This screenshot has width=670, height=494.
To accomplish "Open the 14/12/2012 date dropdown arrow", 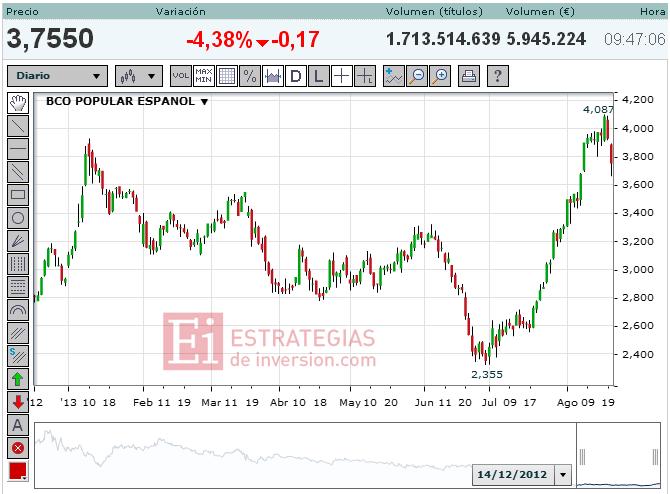I will [563, 475].
